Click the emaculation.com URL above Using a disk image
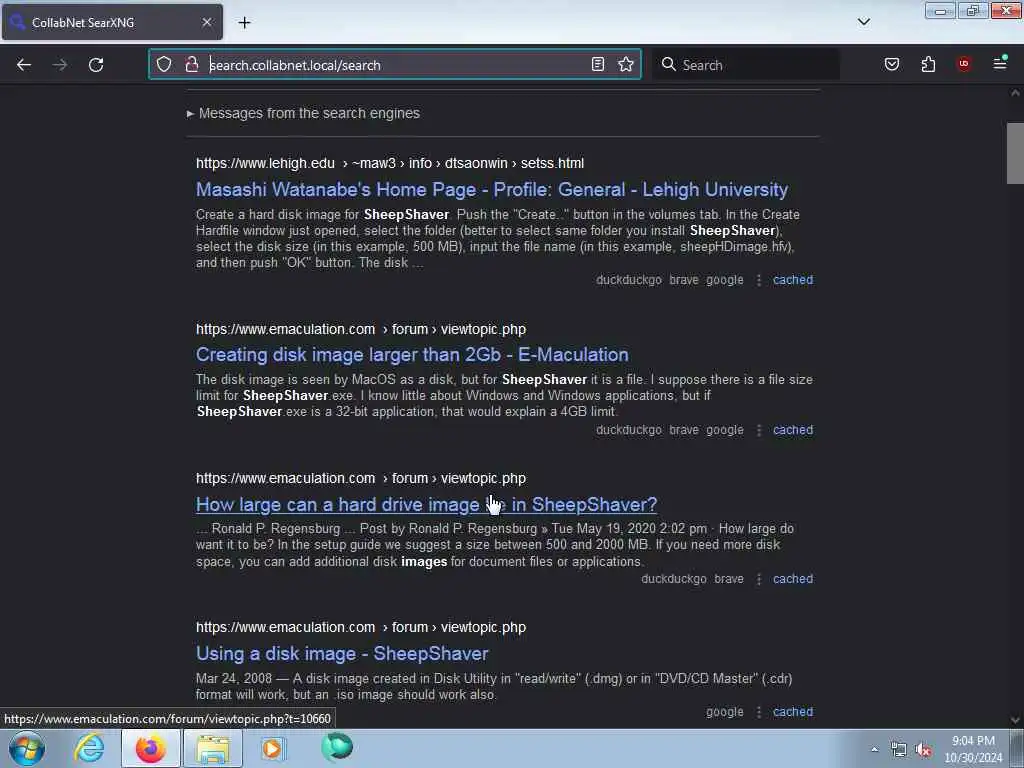This screenshot has width=1024, height=768. coord(360,627)
